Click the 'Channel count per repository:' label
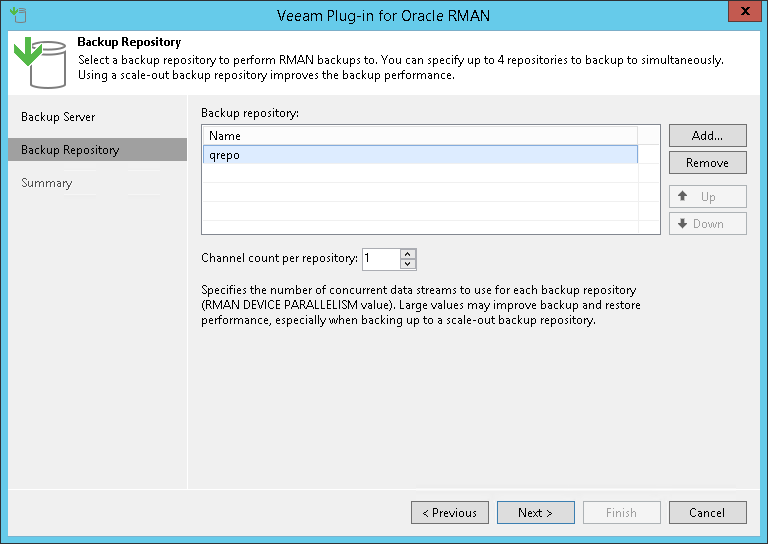 [279, 258]
